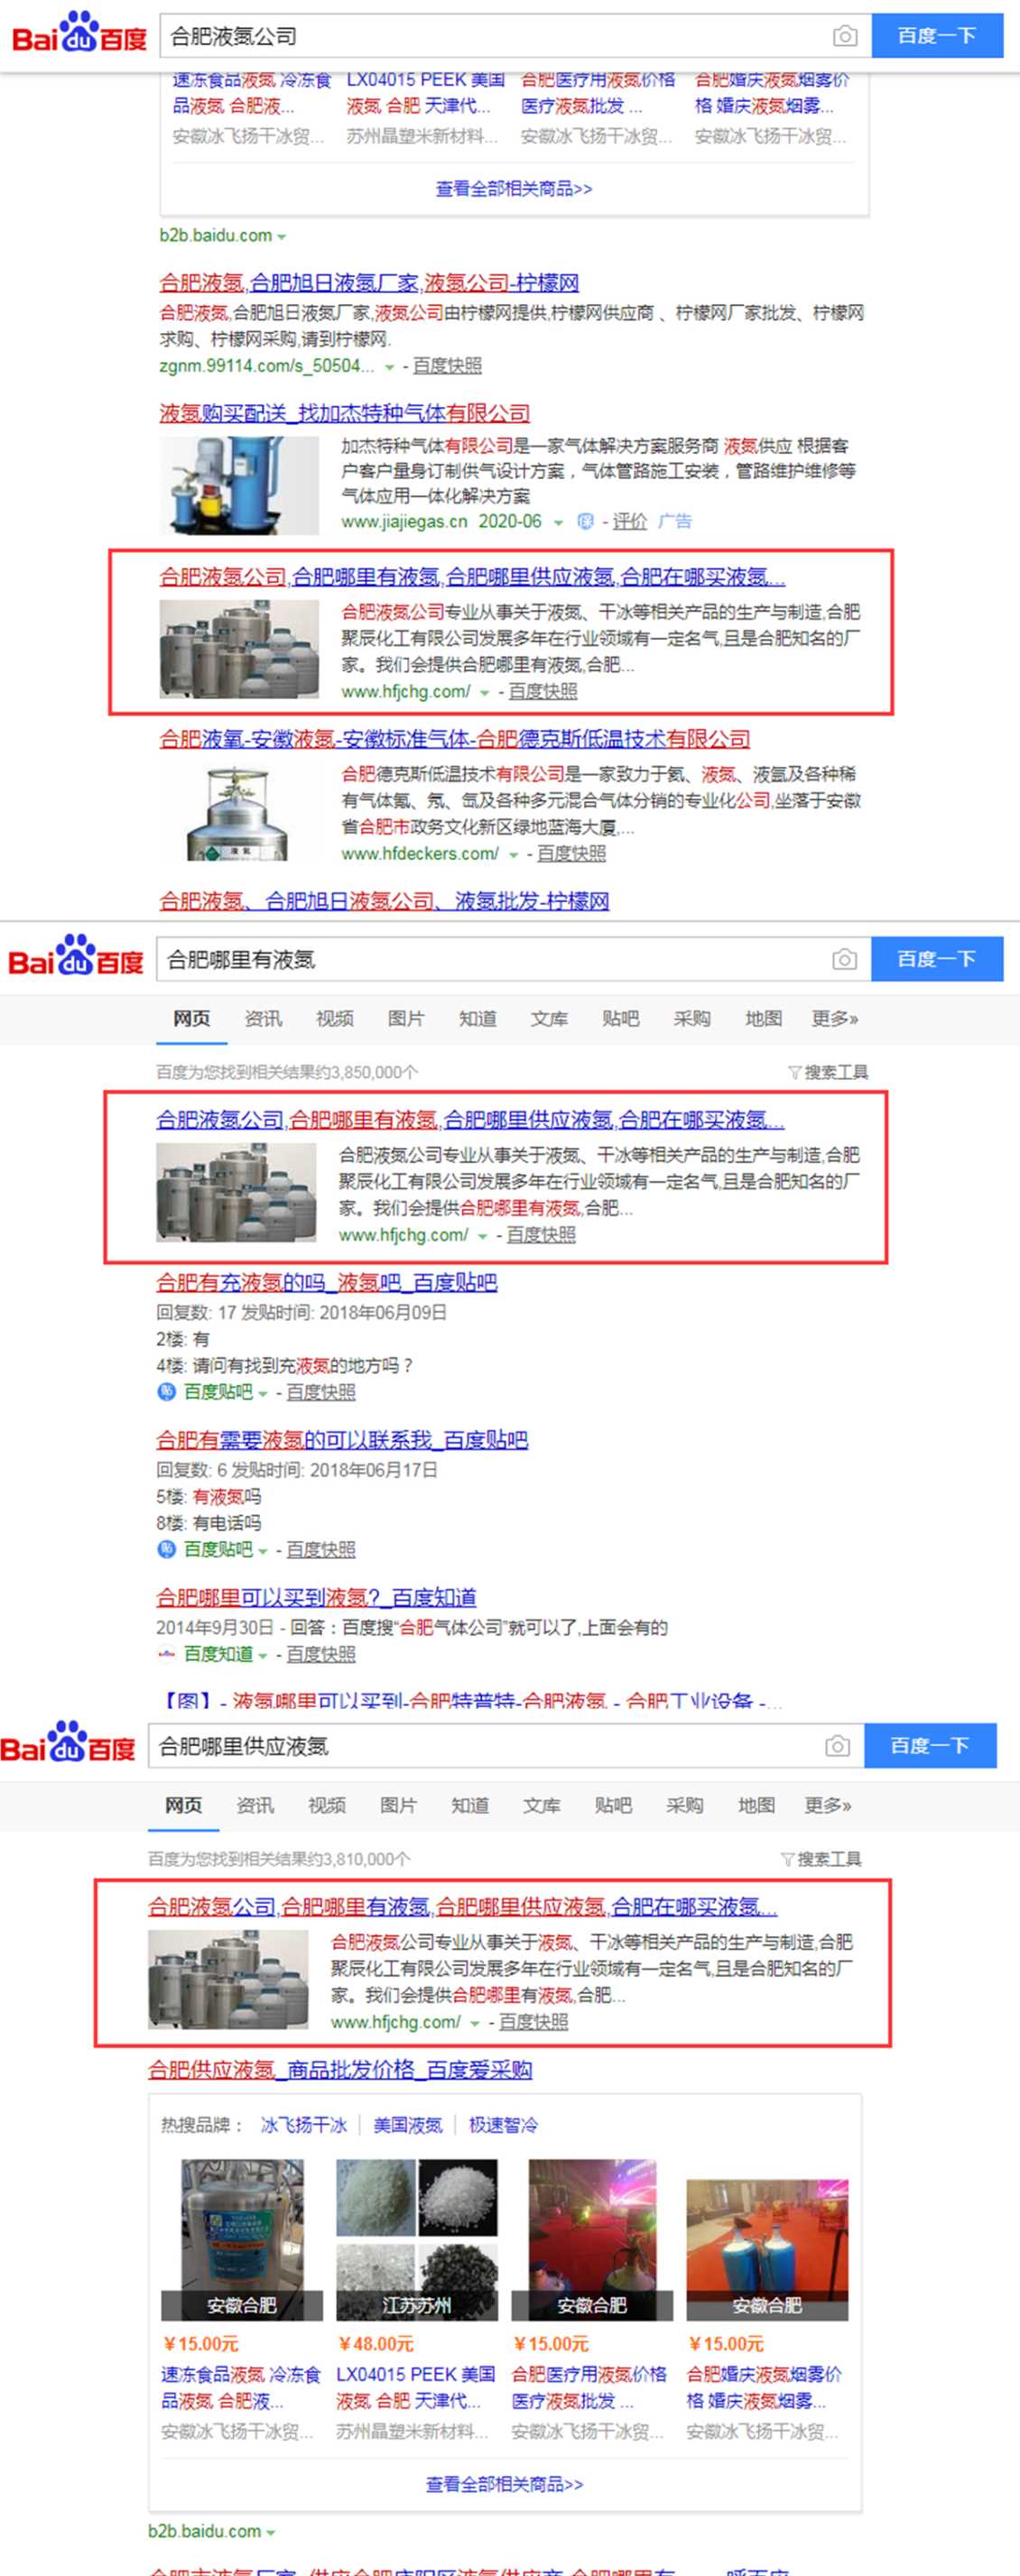Screen dimensions: 1020x2576
Task: Select 知道 tab in 合肥哪里供应液氮 search
Action: [470, 1805]
